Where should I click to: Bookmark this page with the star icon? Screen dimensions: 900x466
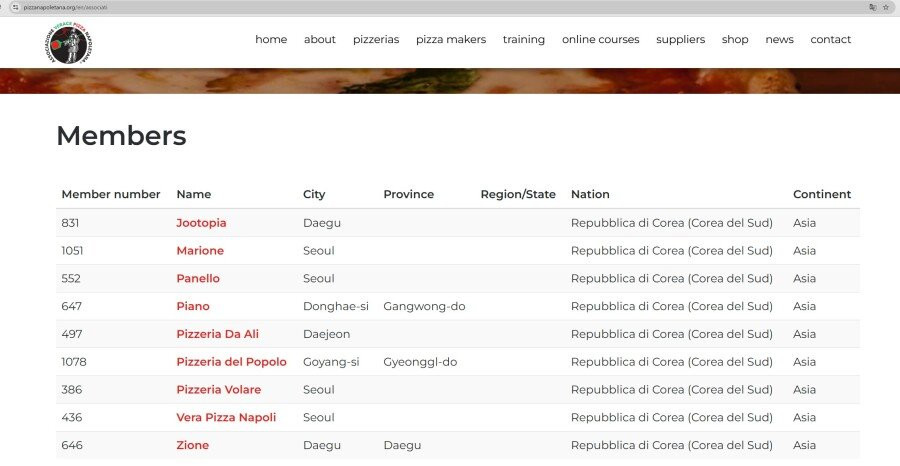[886, 7]
